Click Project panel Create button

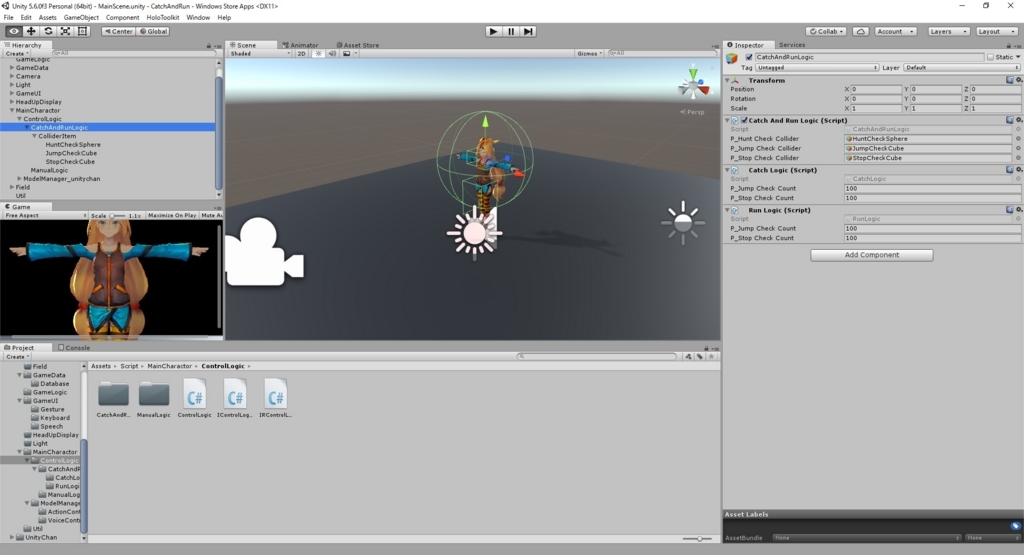(16, 357)
